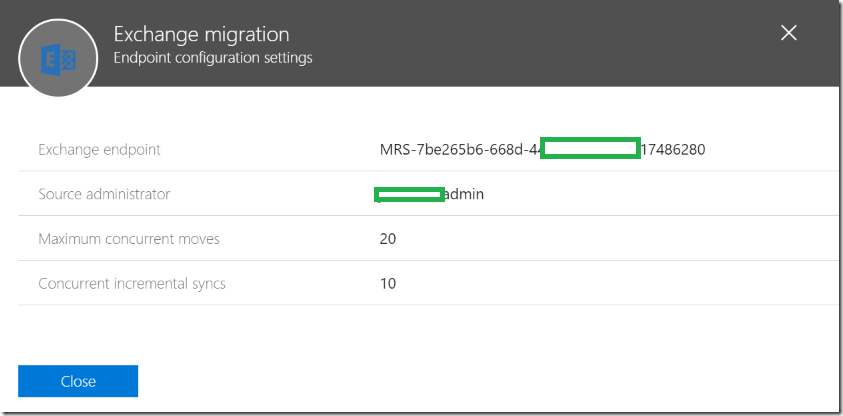The height and width of the screenshot is (416, 843).
Task: Click the blue Close button
Action: 78,381
